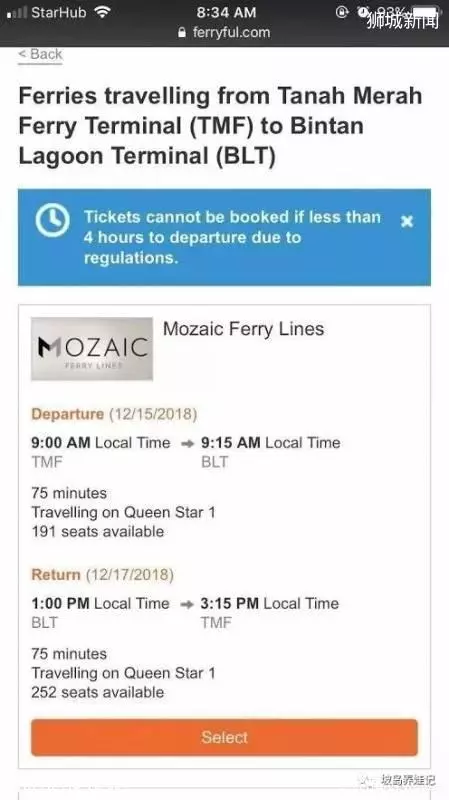
Task: Tap the Mozaic Ferry Lines title
Action: pyautogui.click(x=243, y=329)
